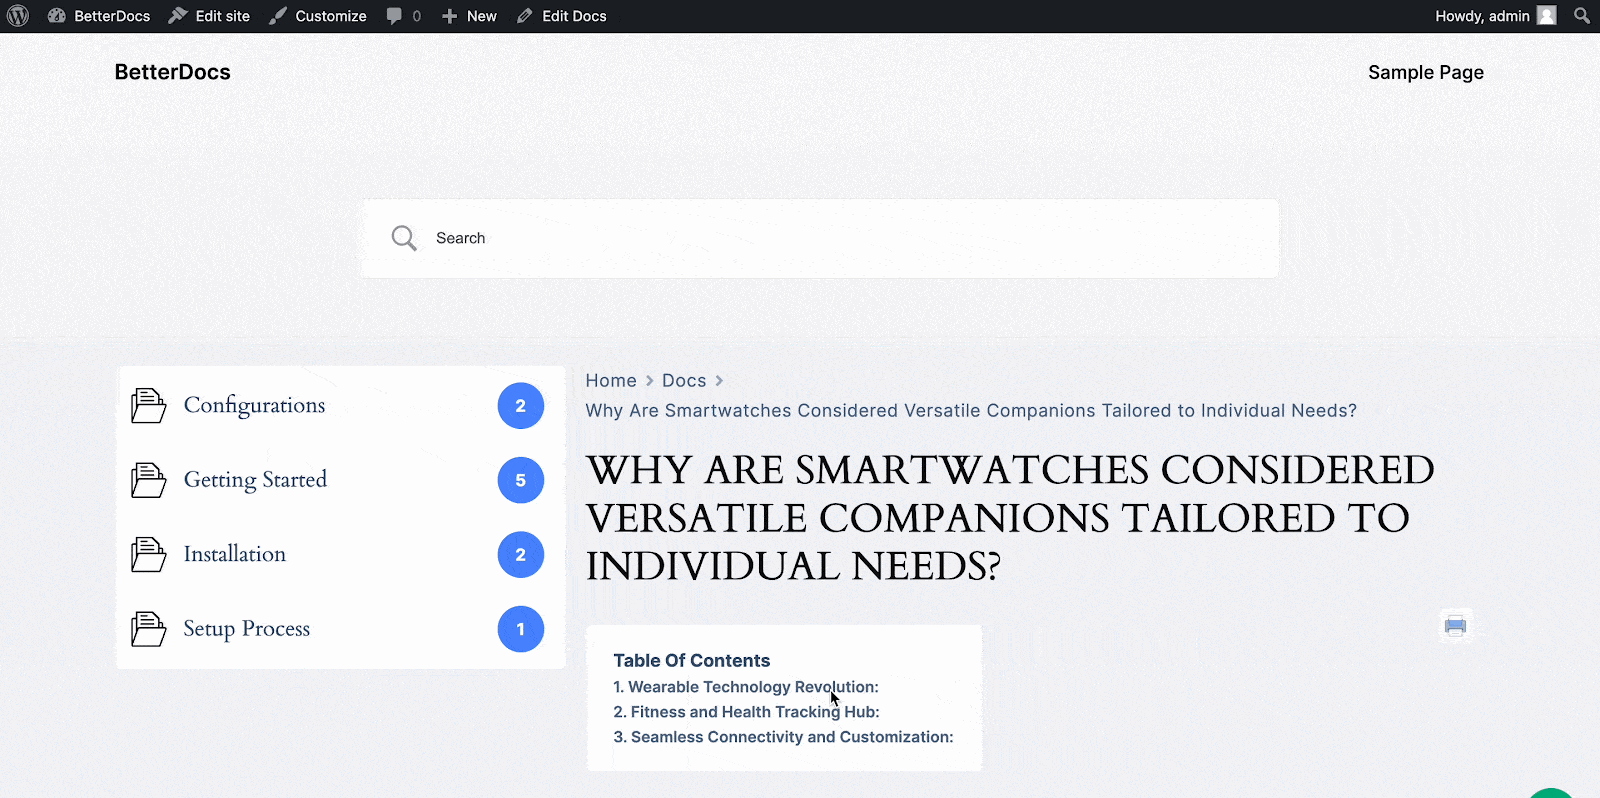Open the WordPress logo menu

pyautogui.click(x=18, y=16)
